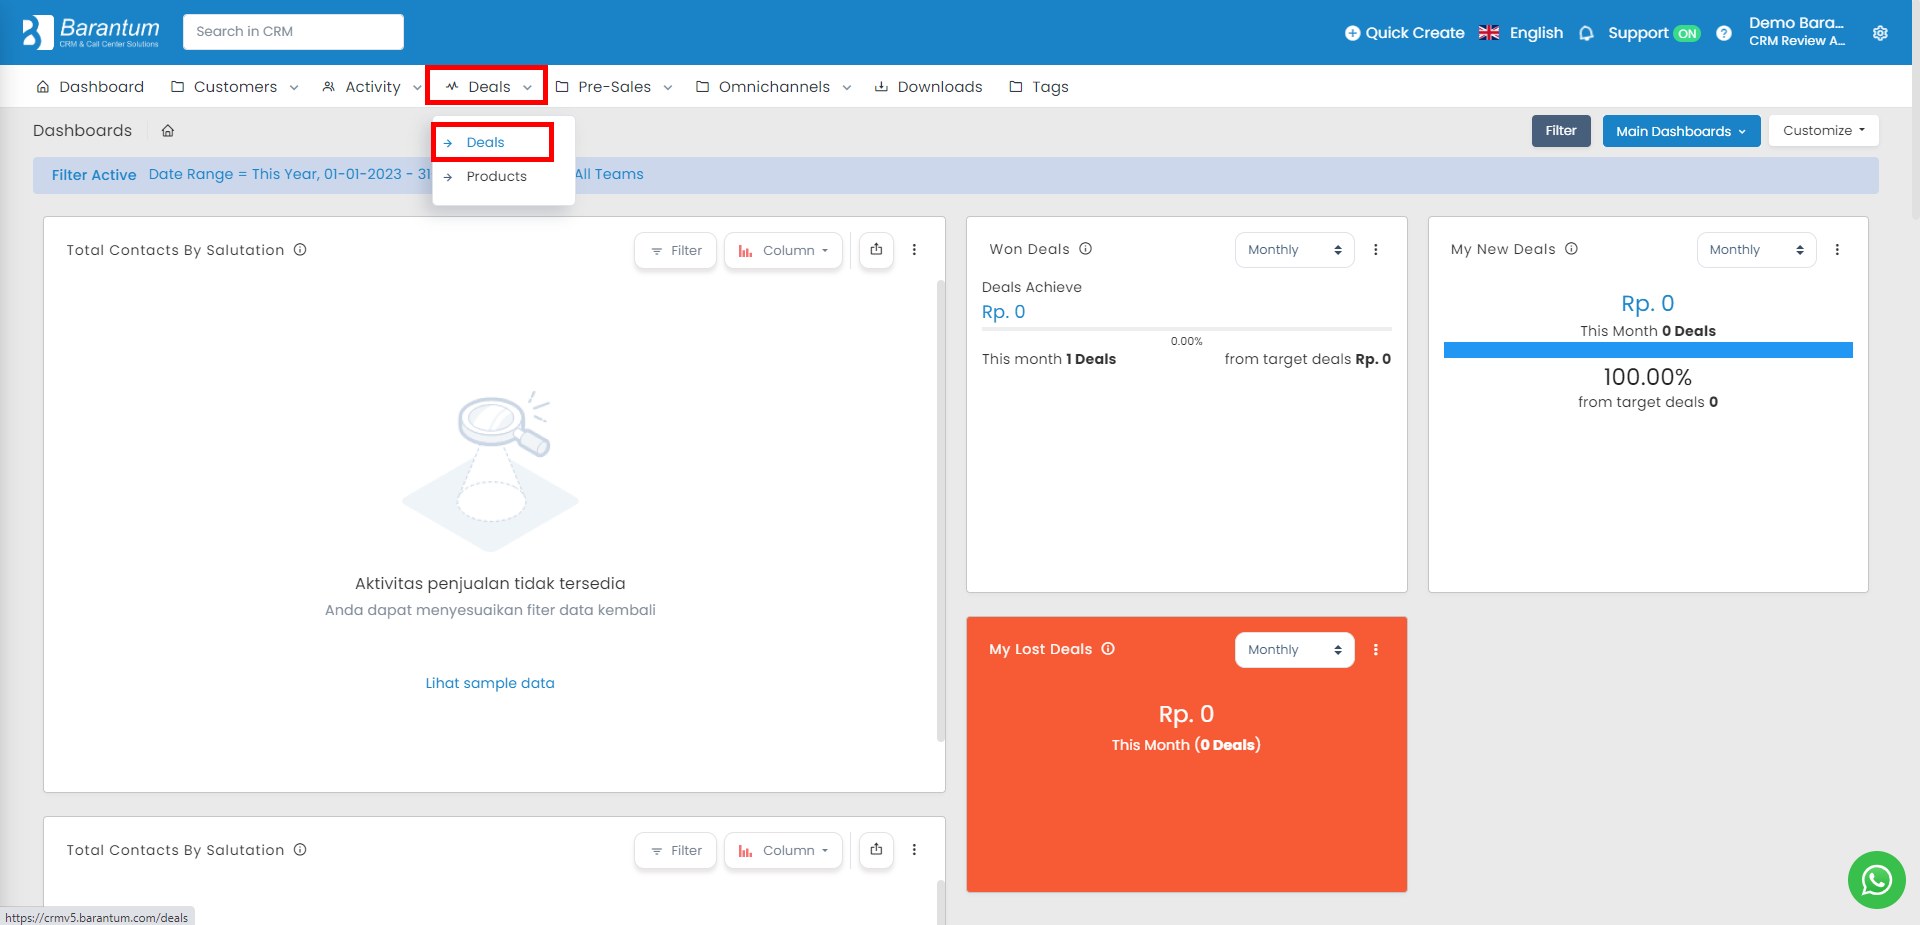The image size is (1920, 925).
Task: Expand the Main Dashboards dropdown
Action: pos(1681,131)
